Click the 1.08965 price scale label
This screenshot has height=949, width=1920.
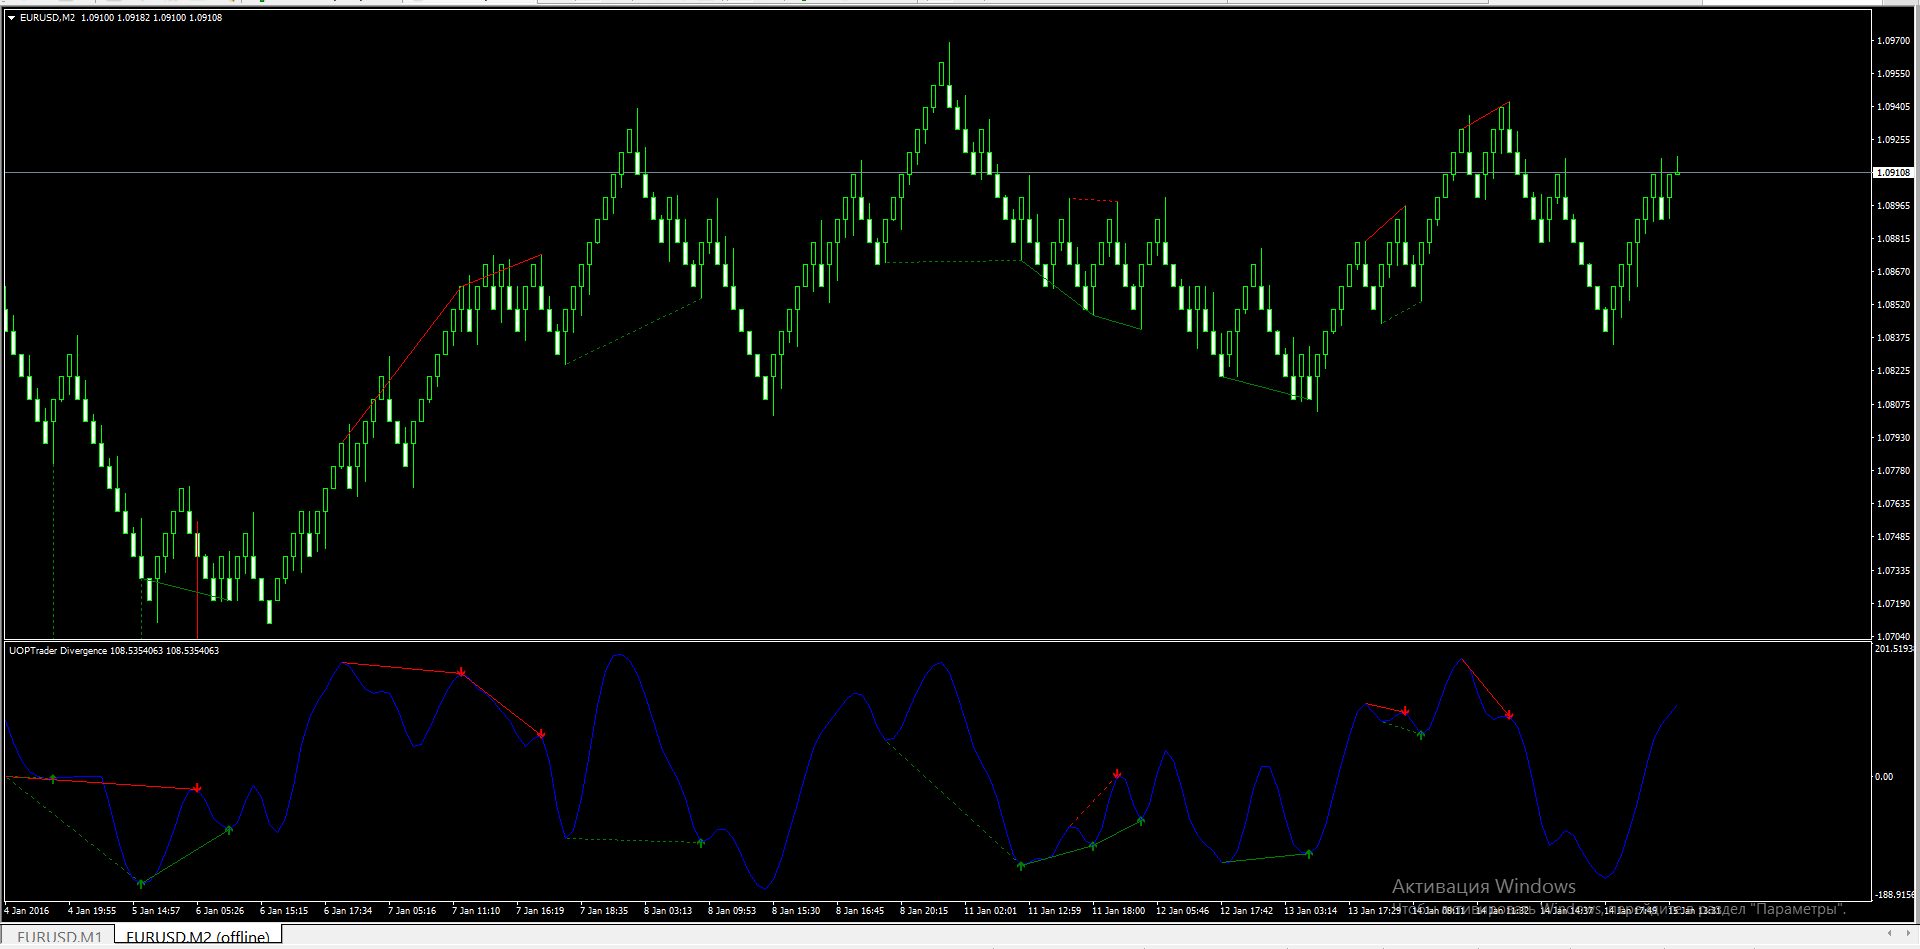click(1893, 206)
